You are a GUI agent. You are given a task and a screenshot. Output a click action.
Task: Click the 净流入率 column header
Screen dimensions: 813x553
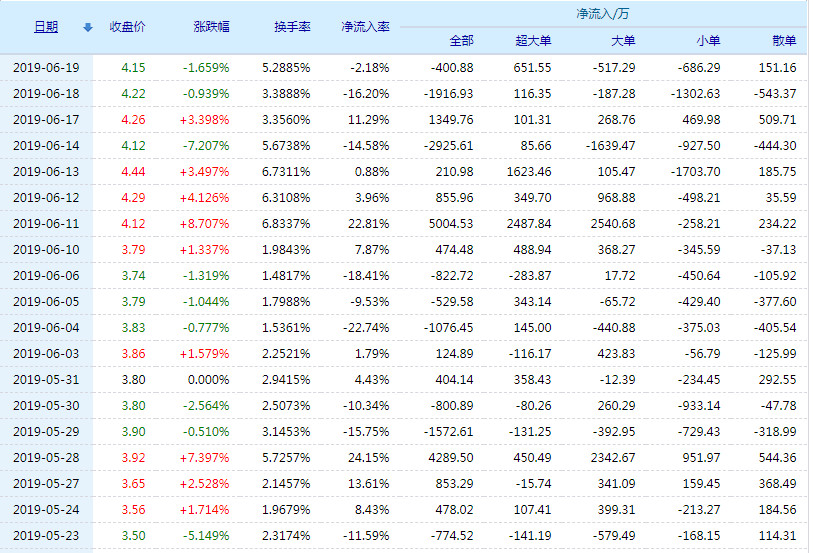pos(365,27)
